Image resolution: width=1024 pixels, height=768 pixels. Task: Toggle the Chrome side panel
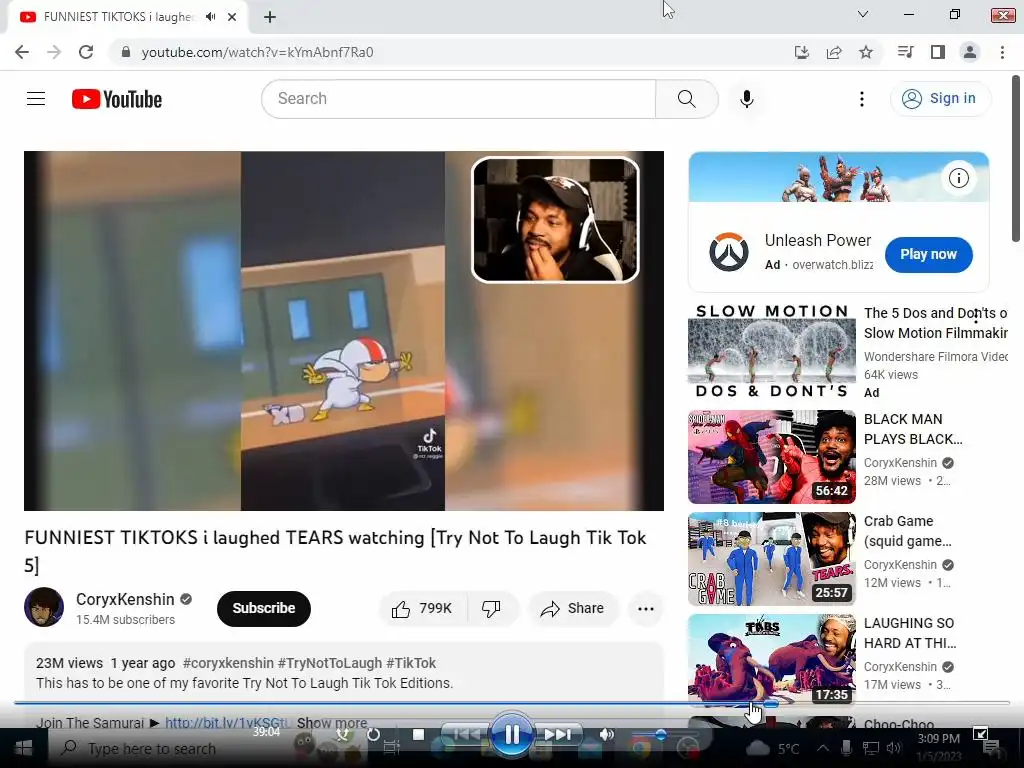(938, 52)
